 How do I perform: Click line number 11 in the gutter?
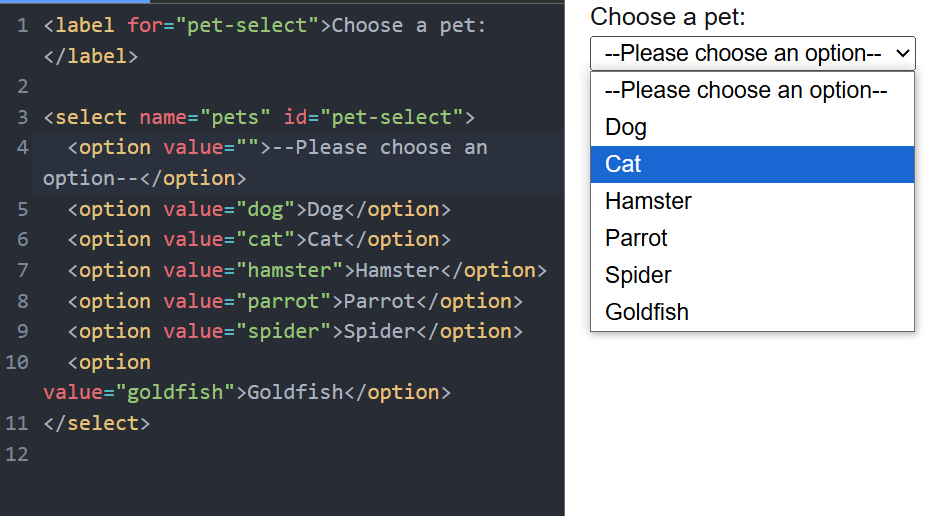click(16, 423)
